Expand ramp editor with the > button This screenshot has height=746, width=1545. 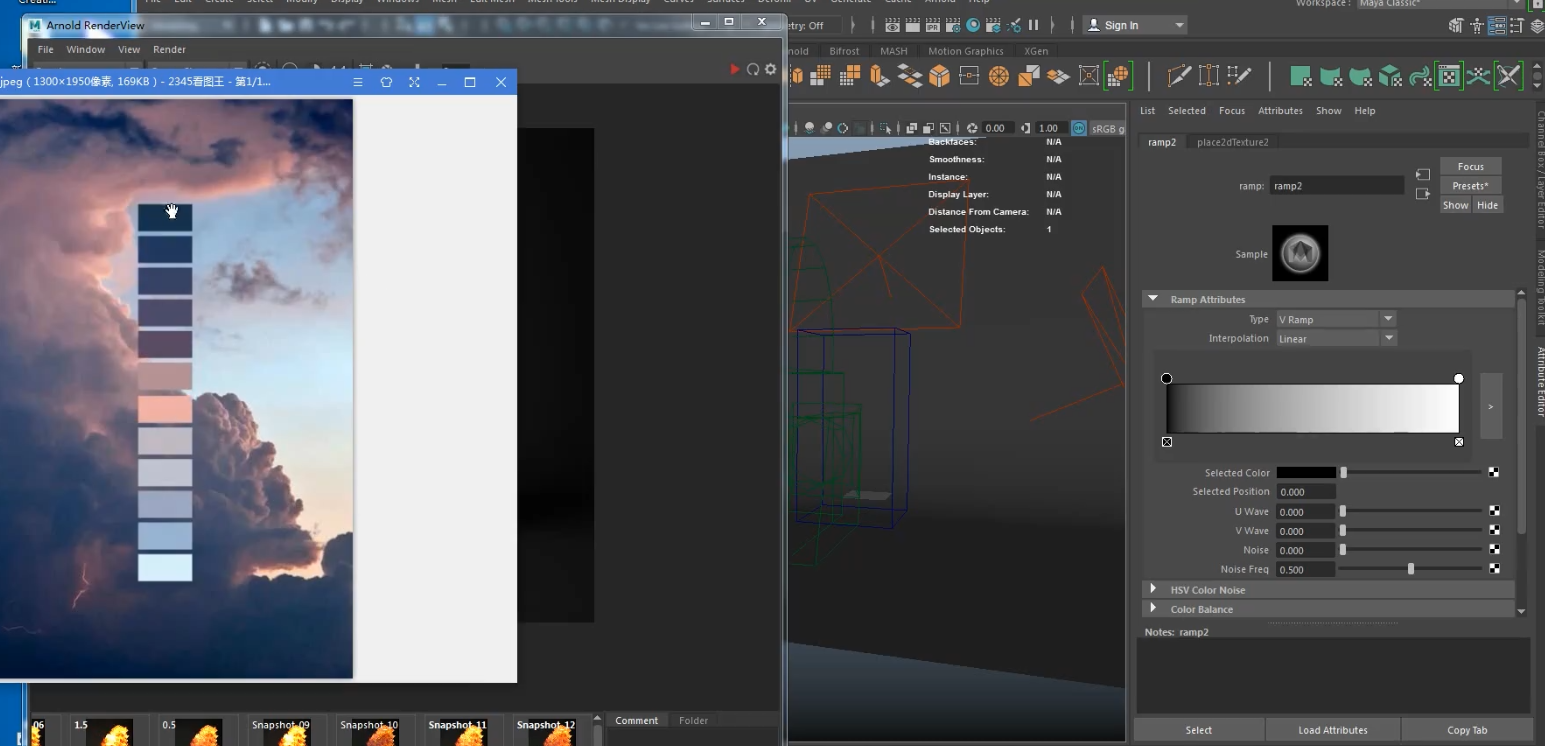click(1491, 406)
